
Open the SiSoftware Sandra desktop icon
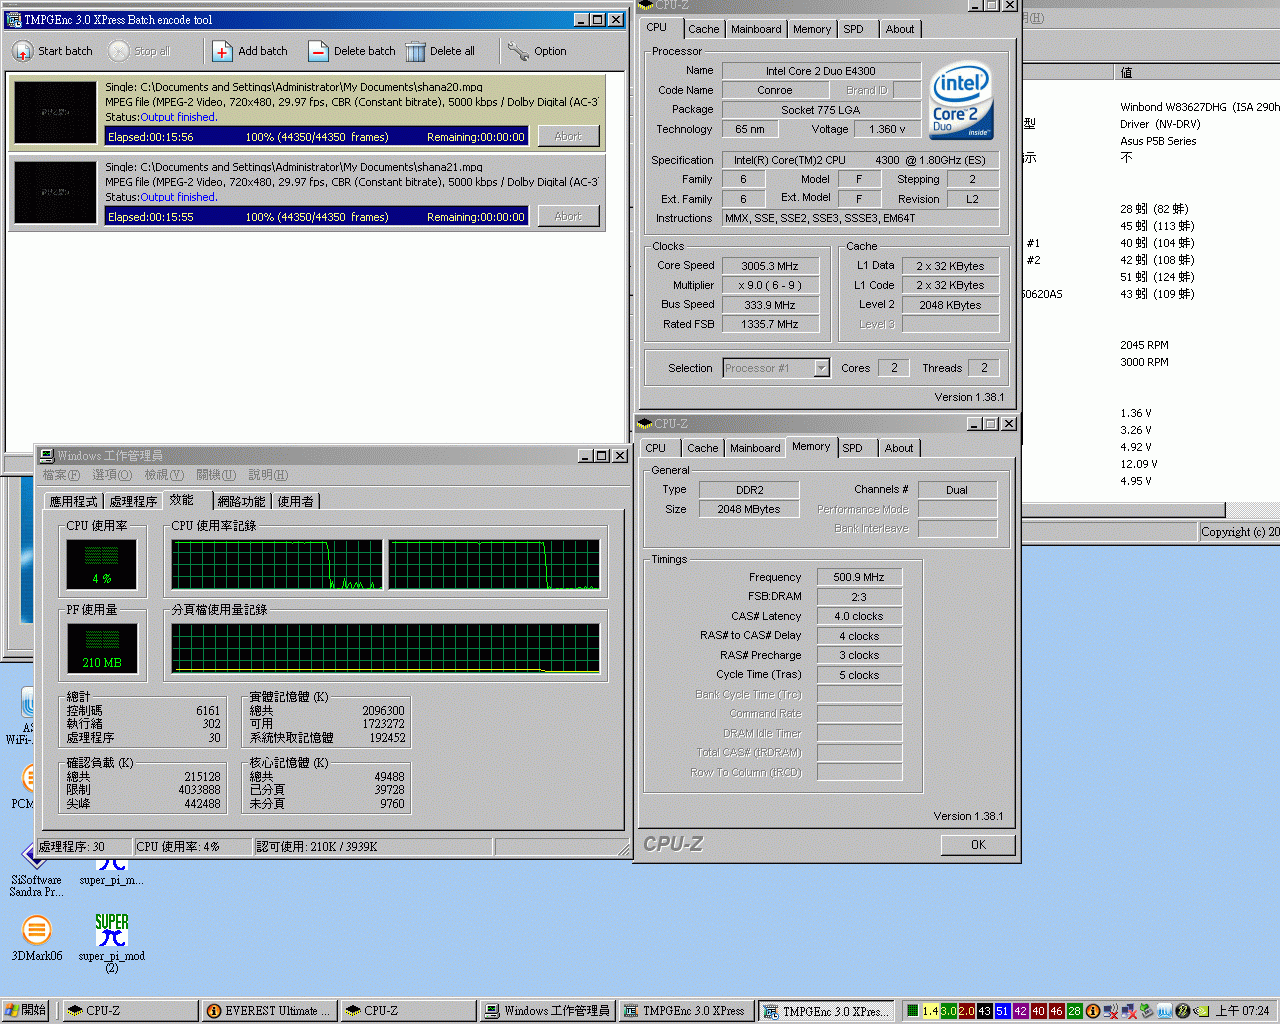[x=35, y=872]
